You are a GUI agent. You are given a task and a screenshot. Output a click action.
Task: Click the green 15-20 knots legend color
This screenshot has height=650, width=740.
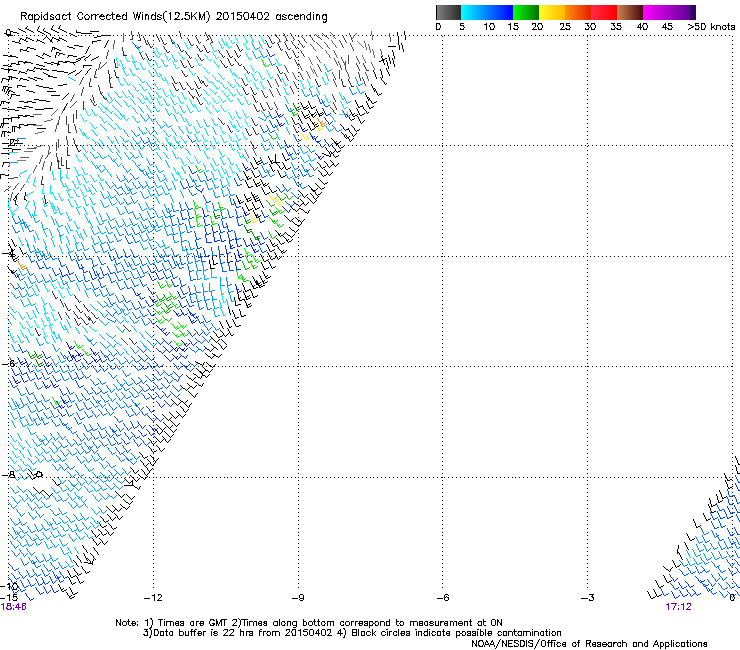pyautogui.click(x=526, y=12)
